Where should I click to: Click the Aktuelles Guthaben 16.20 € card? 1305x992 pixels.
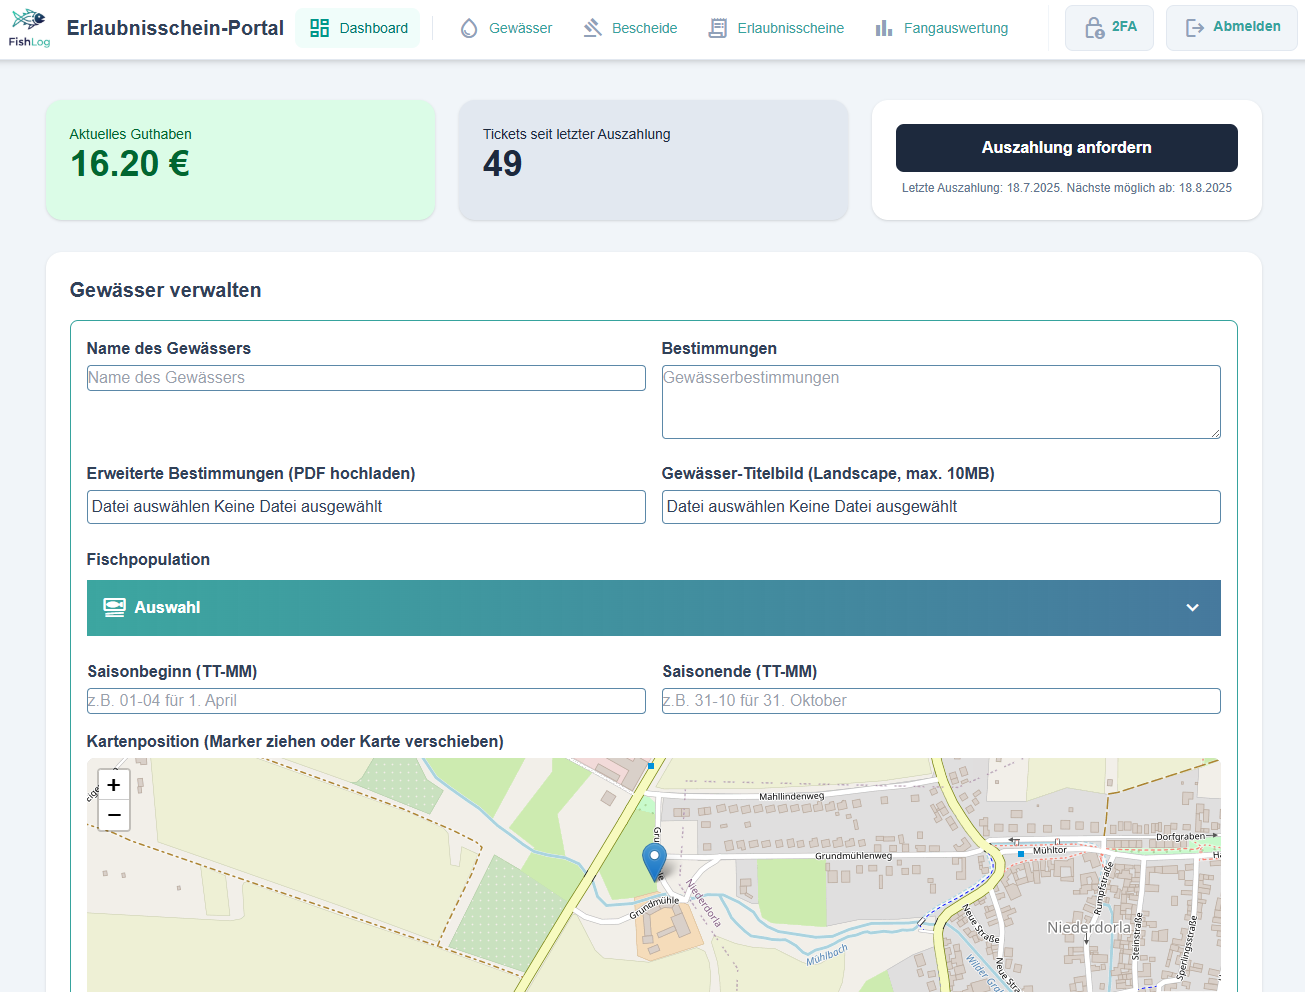point(241,160)
